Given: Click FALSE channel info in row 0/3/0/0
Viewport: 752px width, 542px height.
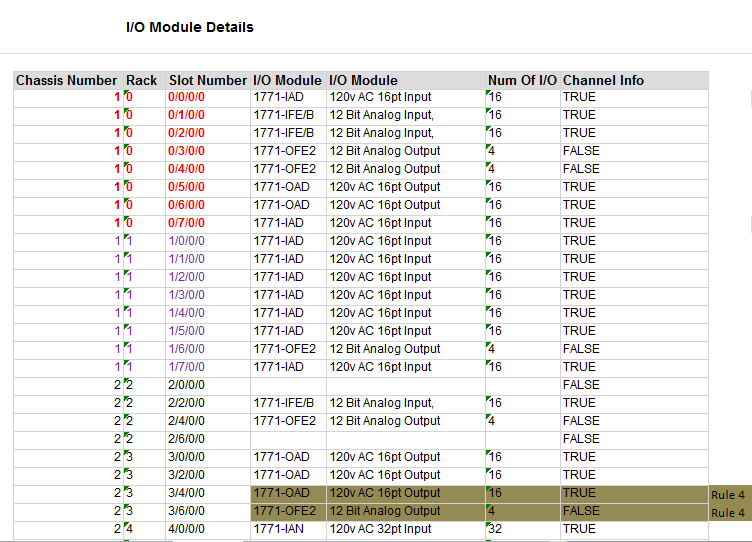Looking at the screenshot, I should (x=634, y=151).
